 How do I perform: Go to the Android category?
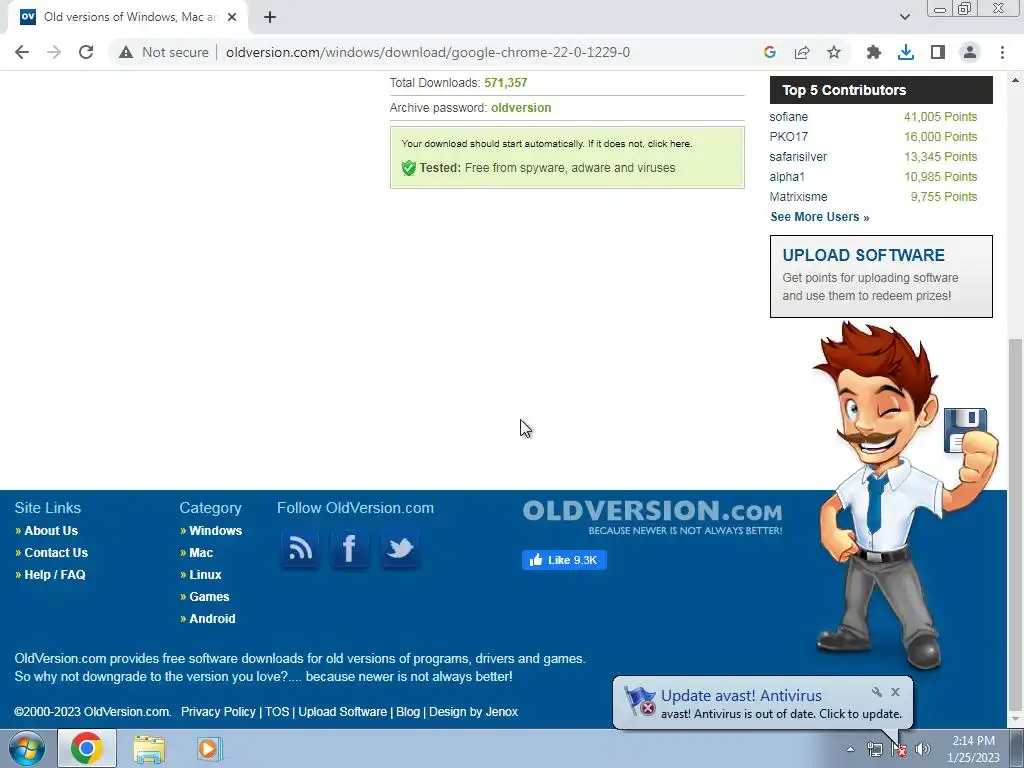[x=212, y=618]
